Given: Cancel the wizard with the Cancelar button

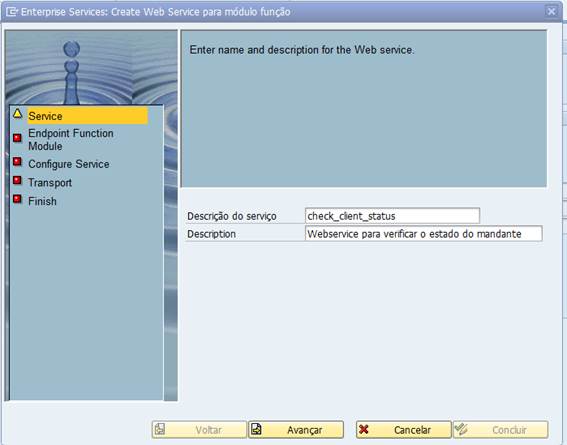Looking at the screenshot, I should [404, 429].
